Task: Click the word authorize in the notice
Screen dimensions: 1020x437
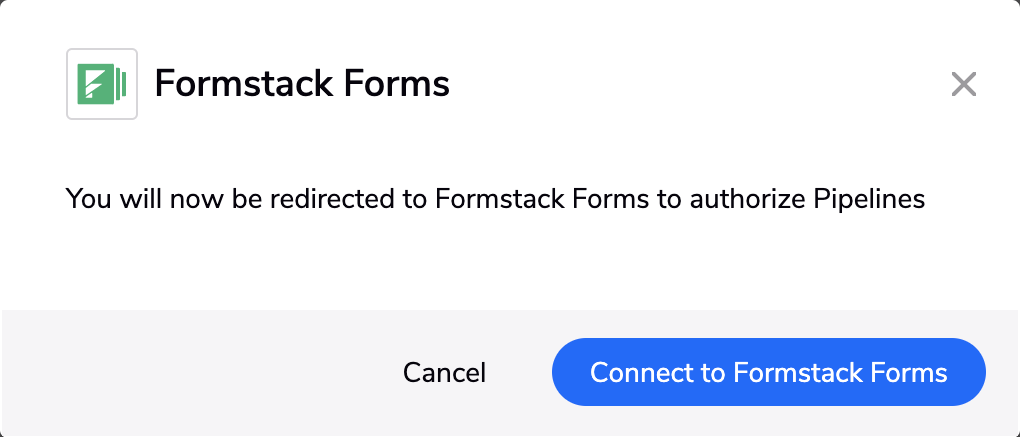Action: click(x=748, y=199)
